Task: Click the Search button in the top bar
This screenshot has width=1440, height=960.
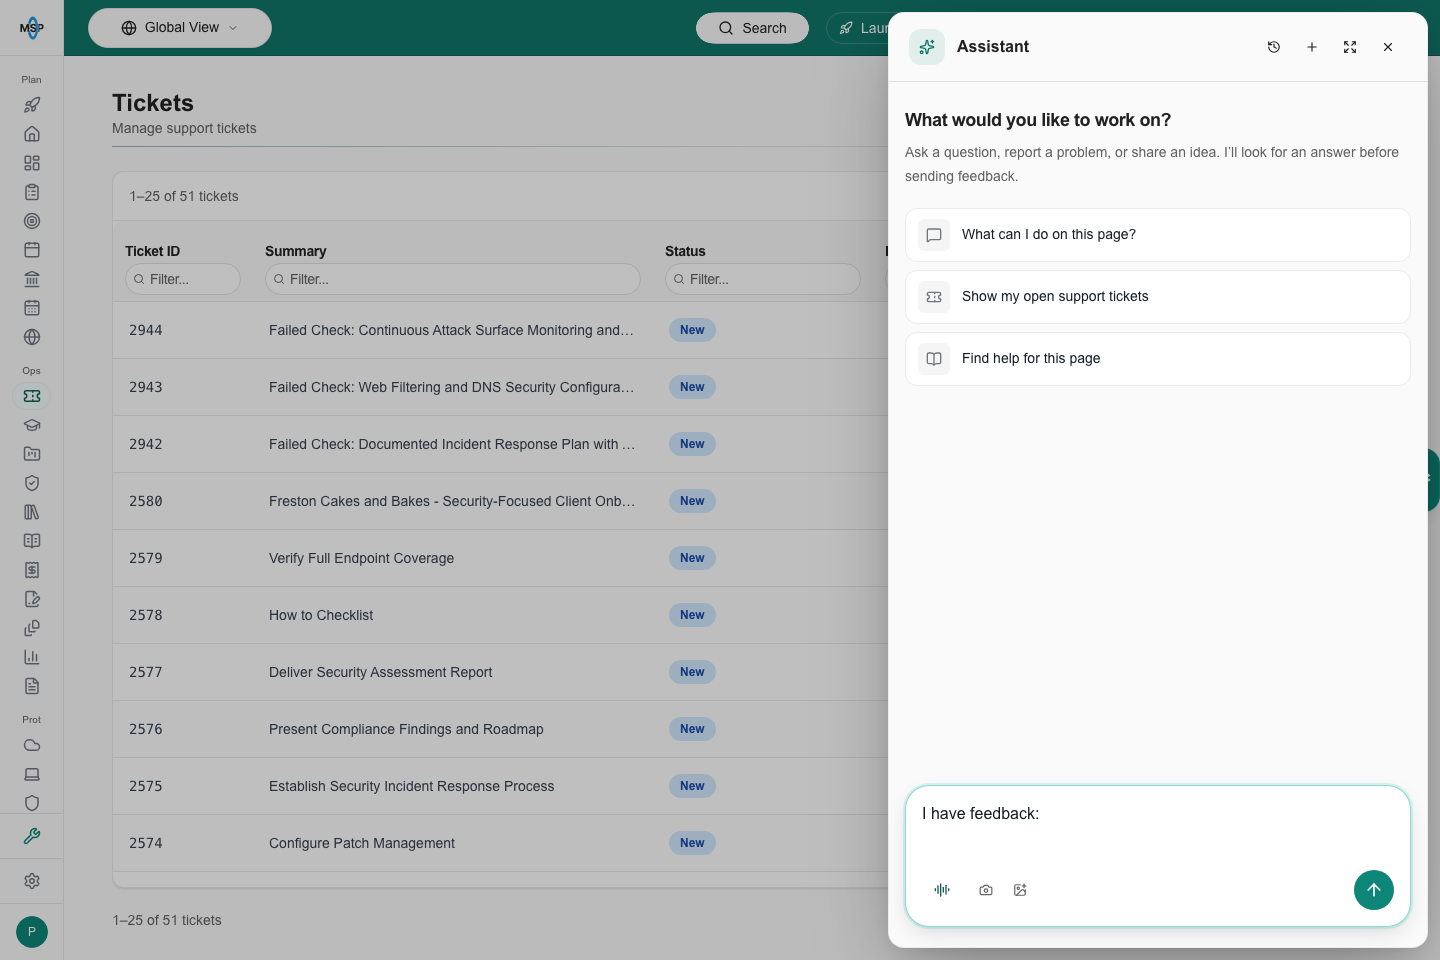Action: click(752, 28)
